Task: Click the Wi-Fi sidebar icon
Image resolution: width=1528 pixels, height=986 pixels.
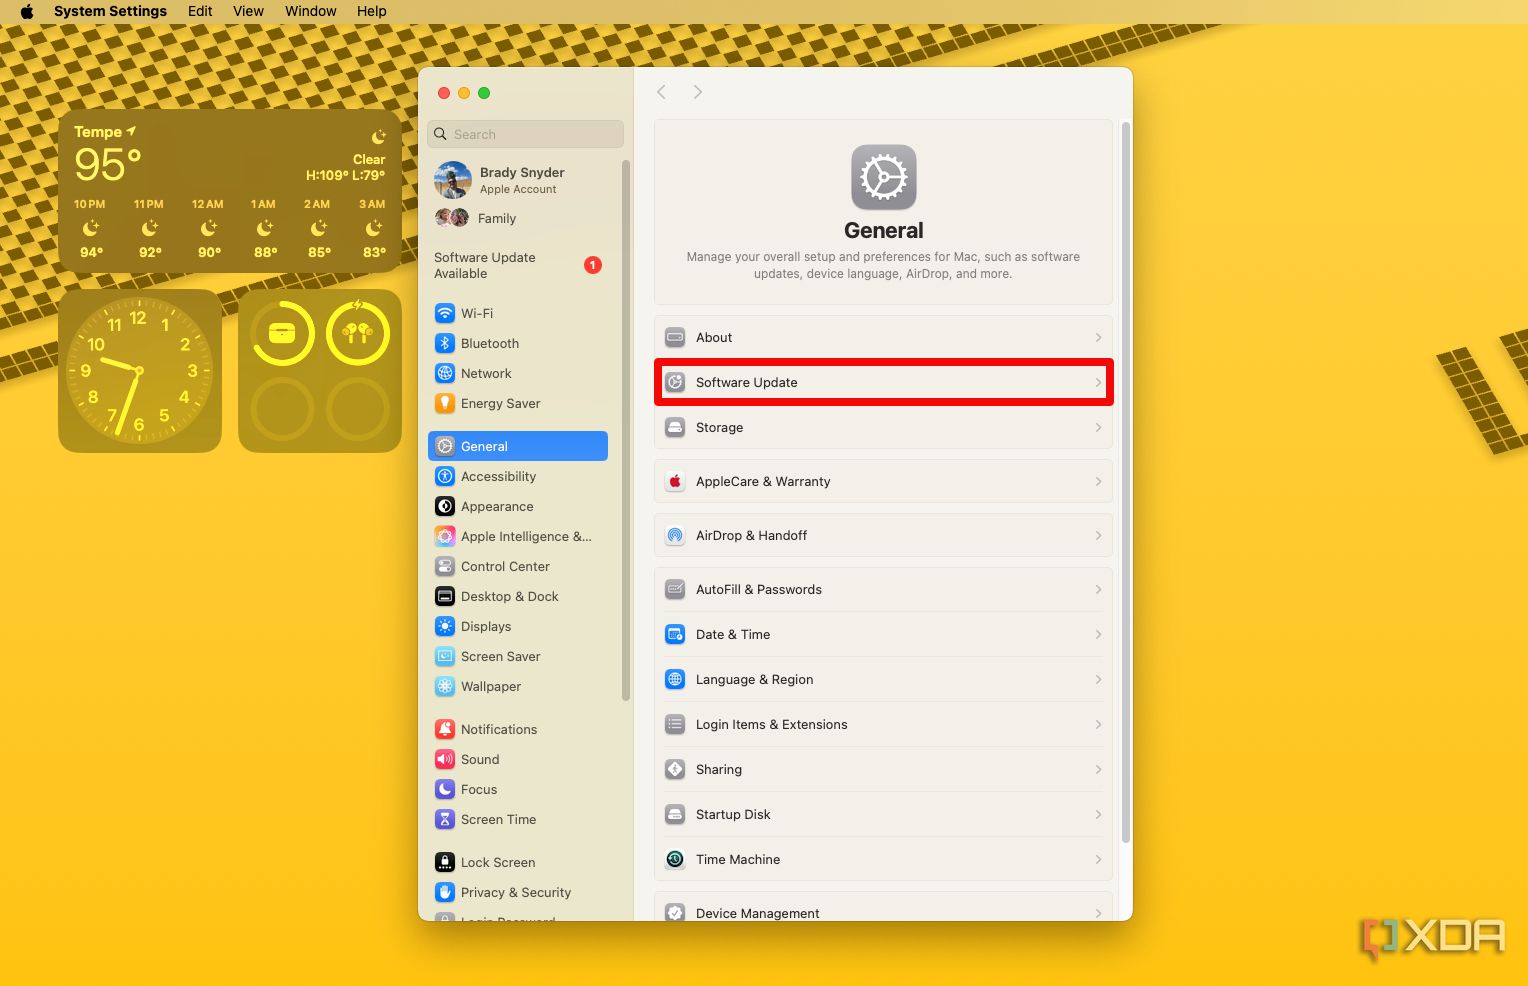Action: [x=445, y=313]
